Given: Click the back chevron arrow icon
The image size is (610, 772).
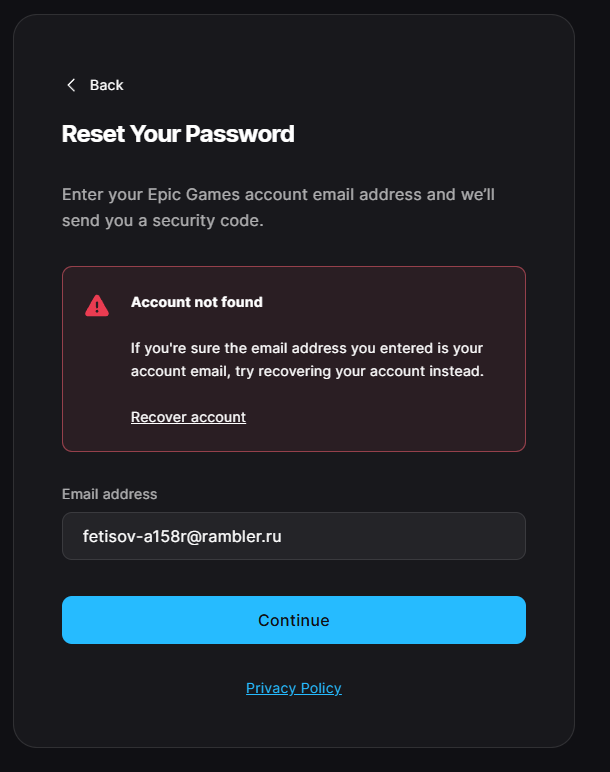Looking at the screenshot, I should click(71, 85).
